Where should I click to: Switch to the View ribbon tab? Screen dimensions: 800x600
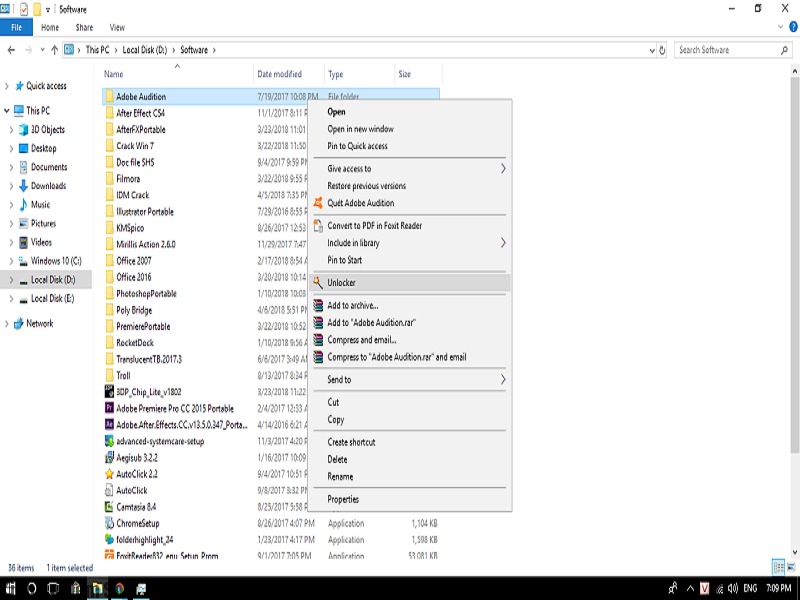click(x=117, y=28)
